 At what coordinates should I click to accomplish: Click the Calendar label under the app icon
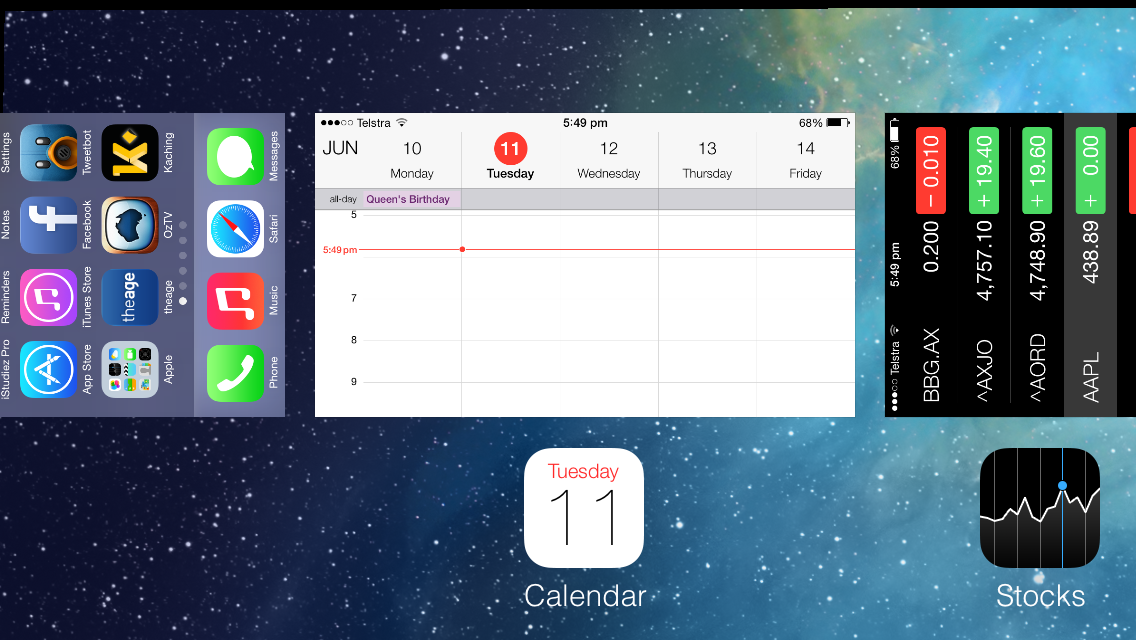585,596
